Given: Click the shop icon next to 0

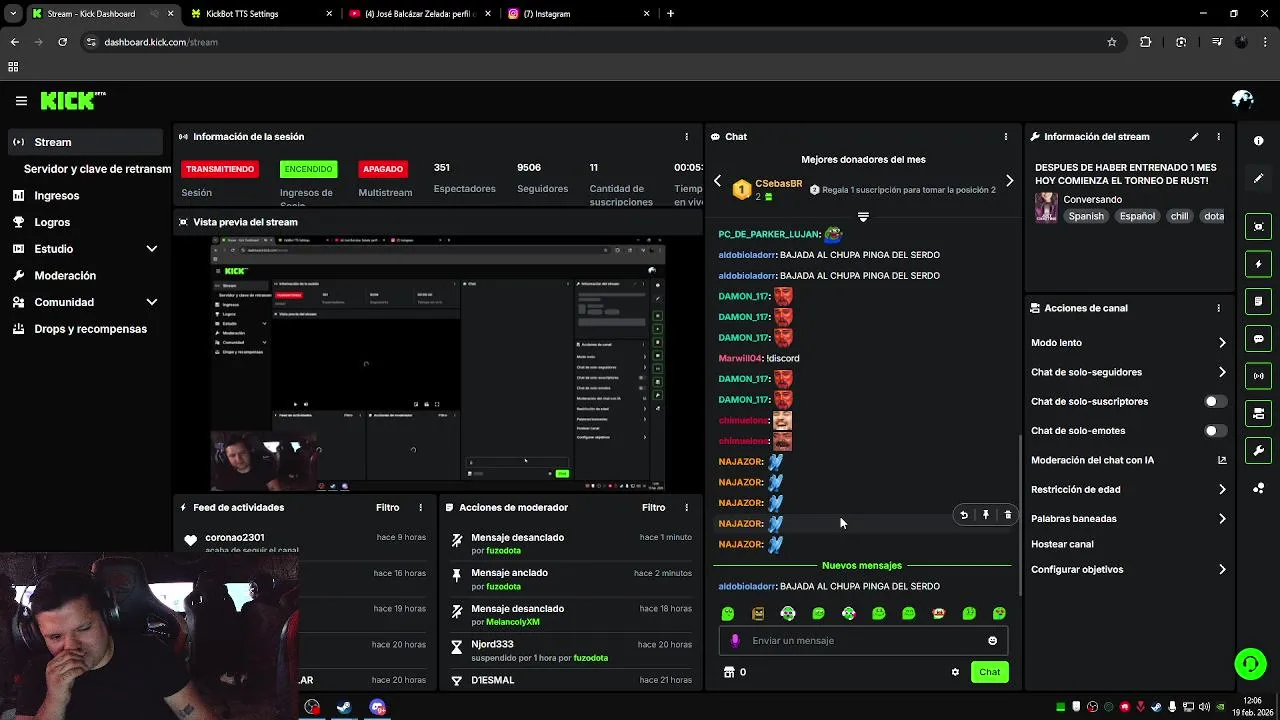Looking at the screenshot, I should [729, 672].
